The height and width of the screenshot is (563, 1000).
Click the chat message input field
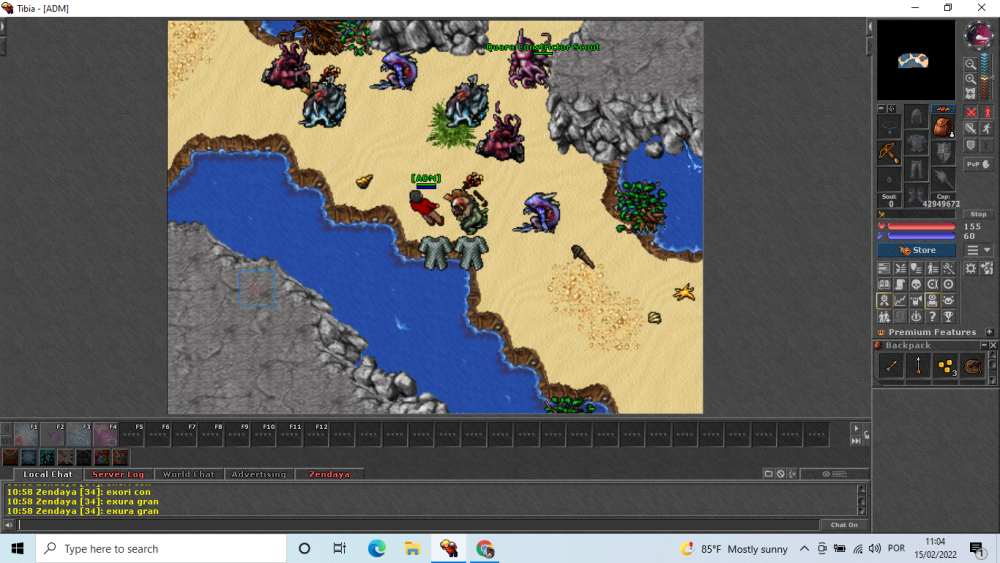[418, 525]
